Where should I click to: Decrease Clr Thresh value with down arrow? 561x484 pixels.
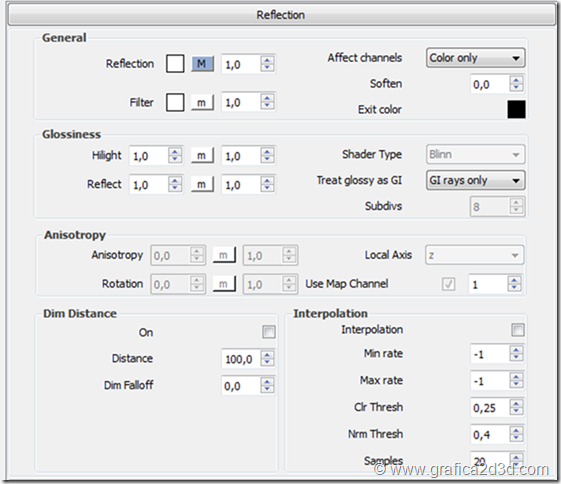[516, 411]
